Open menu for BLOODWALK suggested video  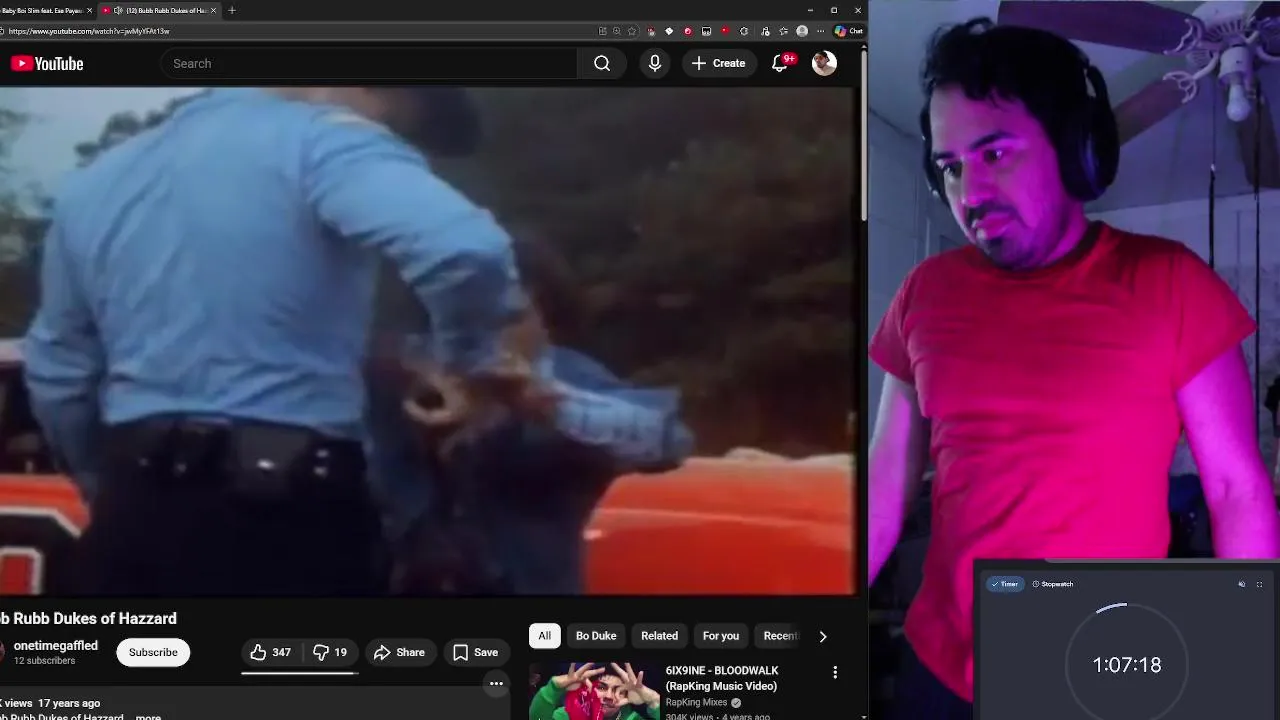point(835,673)
